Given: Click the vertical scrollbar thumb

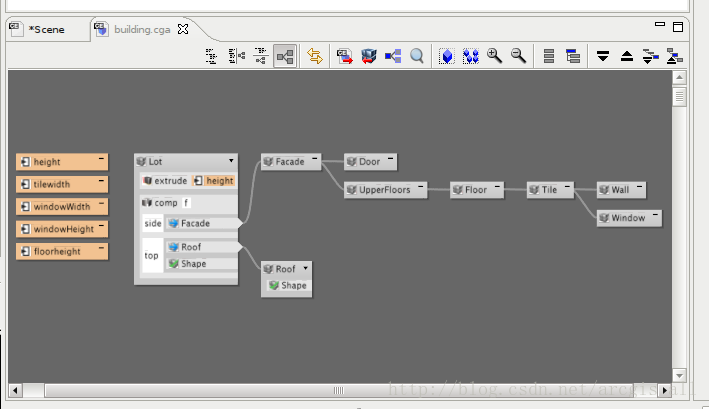Looking at the screenshot, I should click(x=679, y=96).
